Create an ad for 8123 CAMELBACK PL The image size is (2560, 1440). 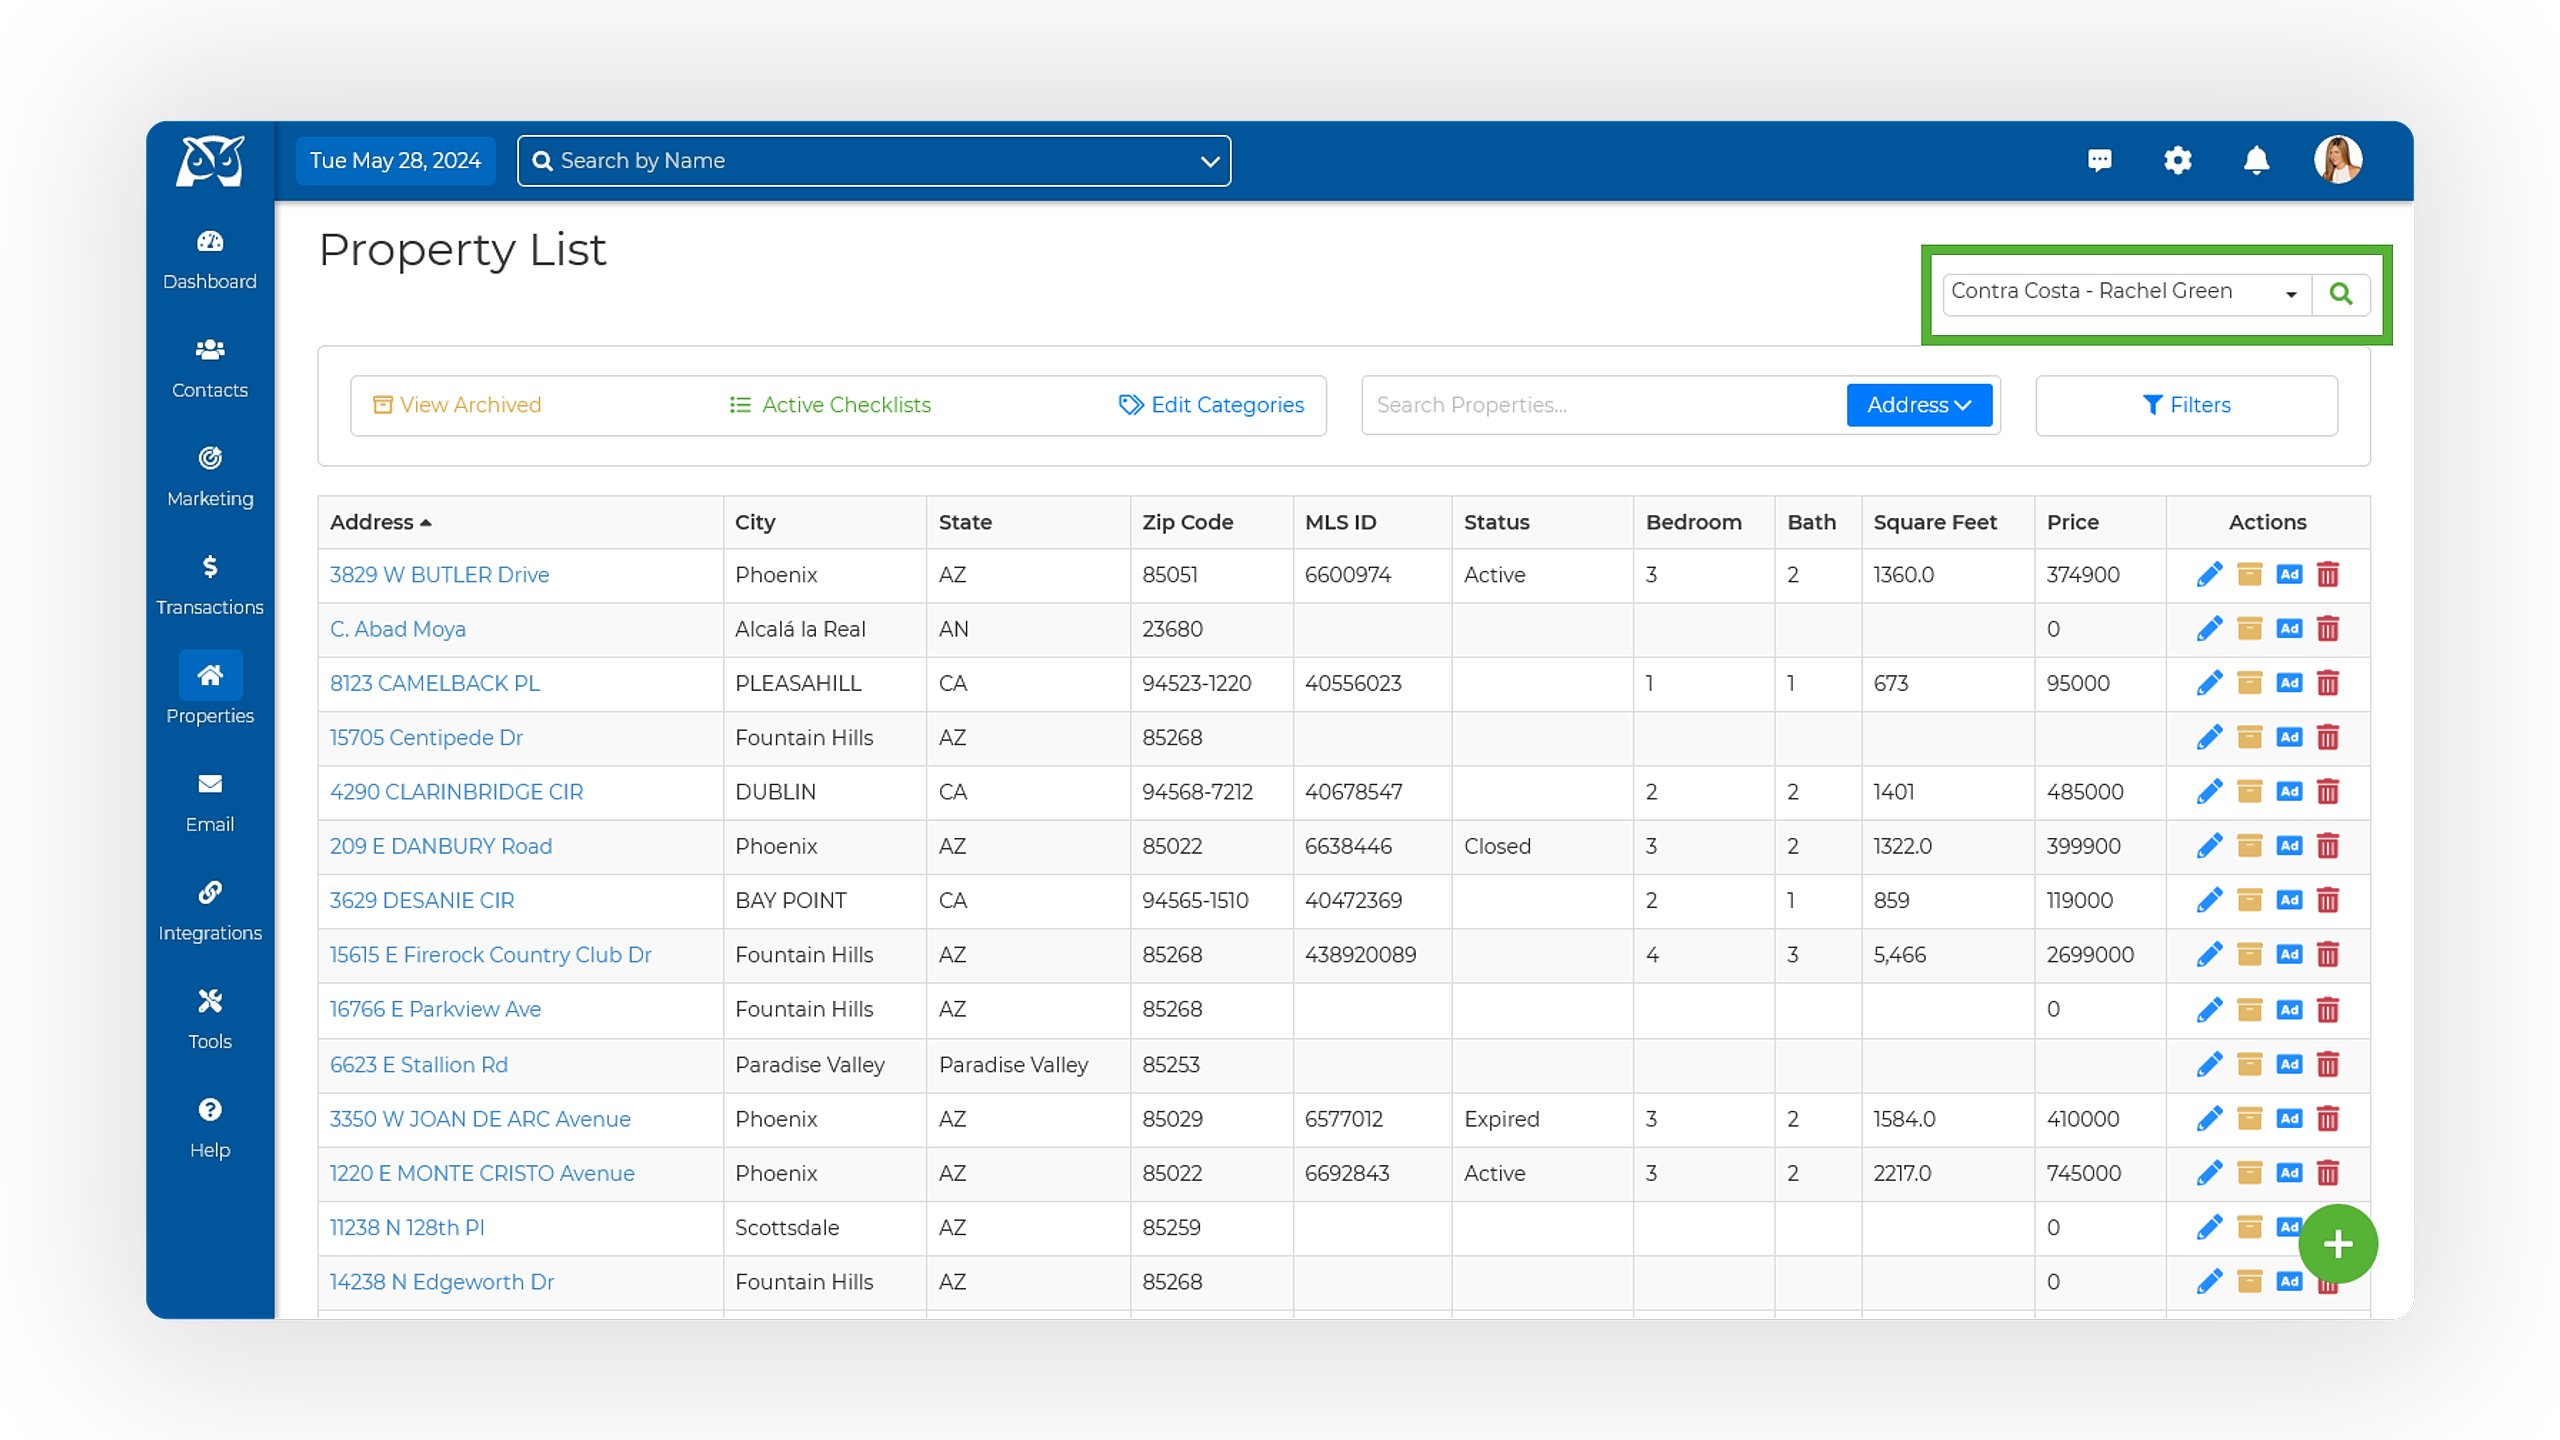click(2289, 683)
